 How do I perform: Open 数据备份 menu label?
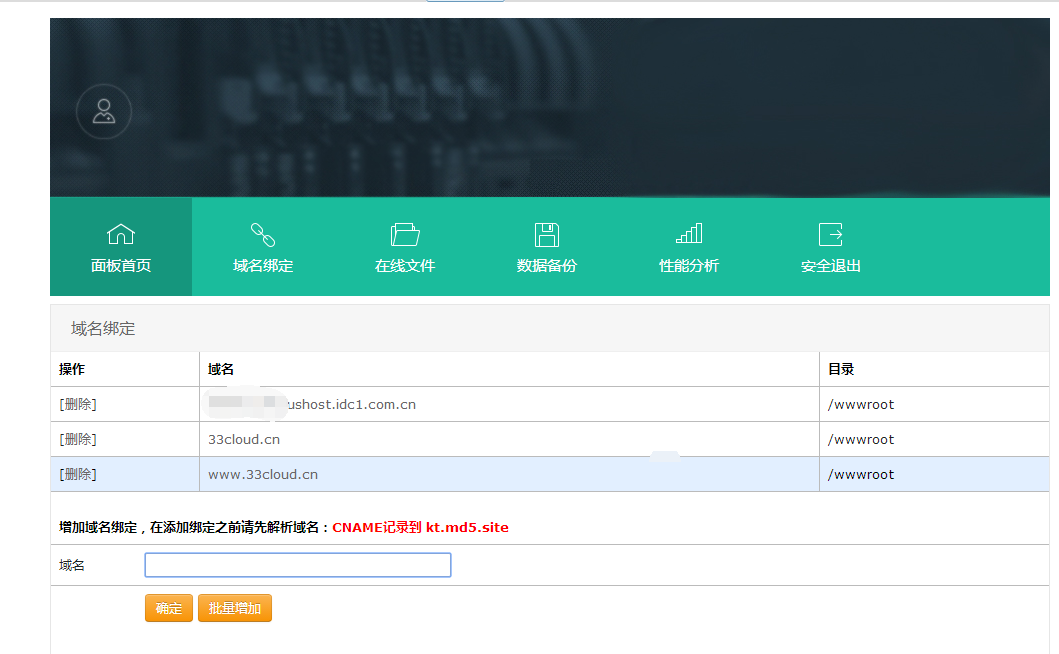coord(547,266)
